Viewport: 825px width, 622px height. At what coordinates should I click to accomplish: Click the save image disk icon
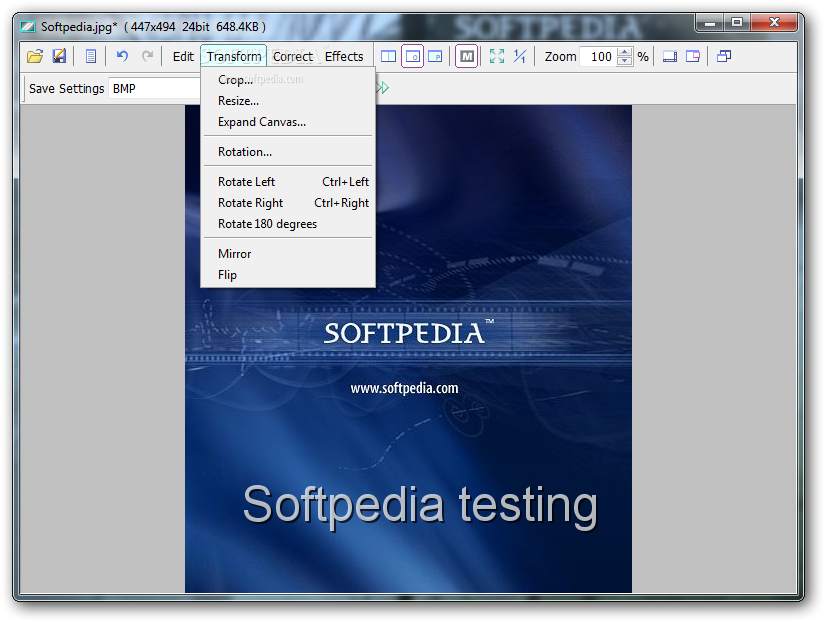point(59,56)
